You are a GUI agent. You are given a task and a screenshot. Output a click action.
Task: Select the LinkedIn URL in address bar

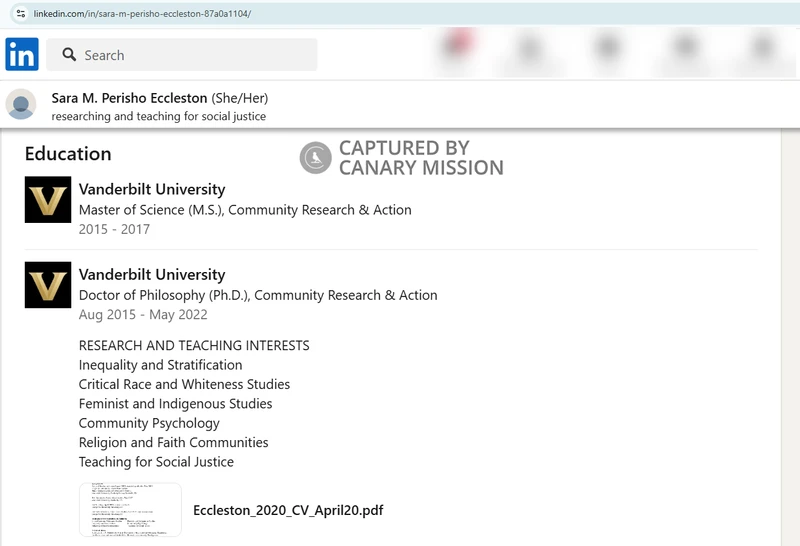142,14
